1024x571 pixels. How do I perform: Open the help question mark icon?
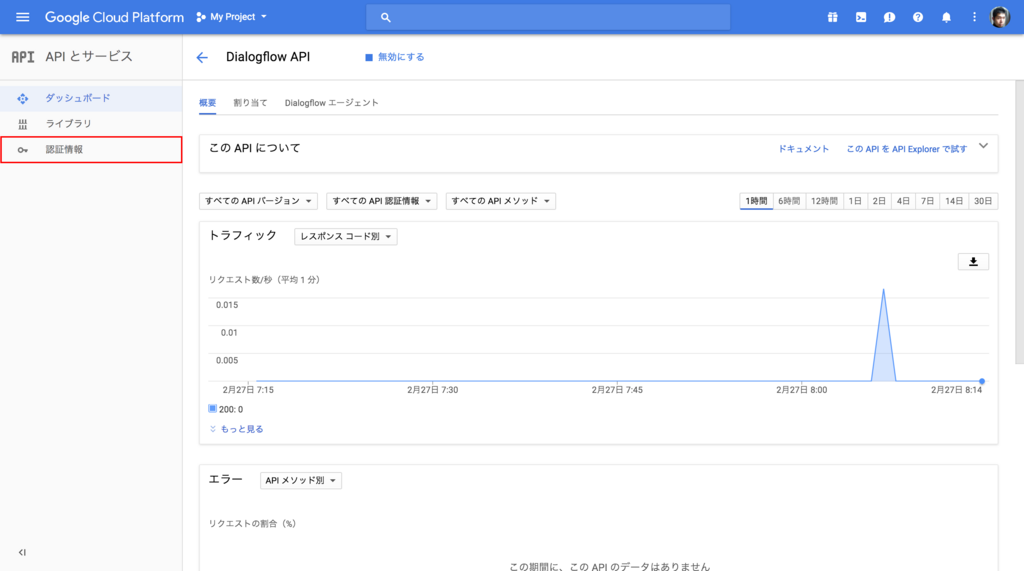[918, 18]
